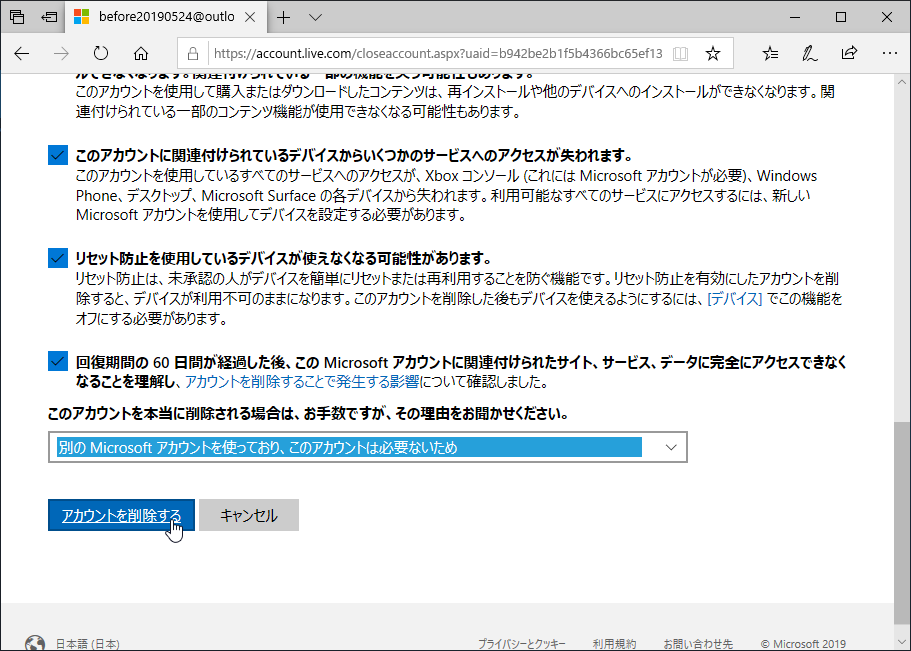Click the address bar URL field
This screenshot has height=651, width=911.
coord(438,54)
